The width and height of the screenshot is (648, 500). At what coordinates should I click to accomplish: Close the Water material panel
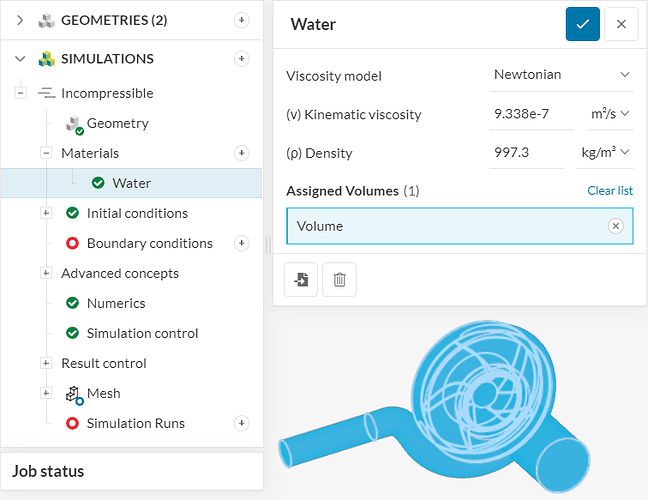coord(621,24)
